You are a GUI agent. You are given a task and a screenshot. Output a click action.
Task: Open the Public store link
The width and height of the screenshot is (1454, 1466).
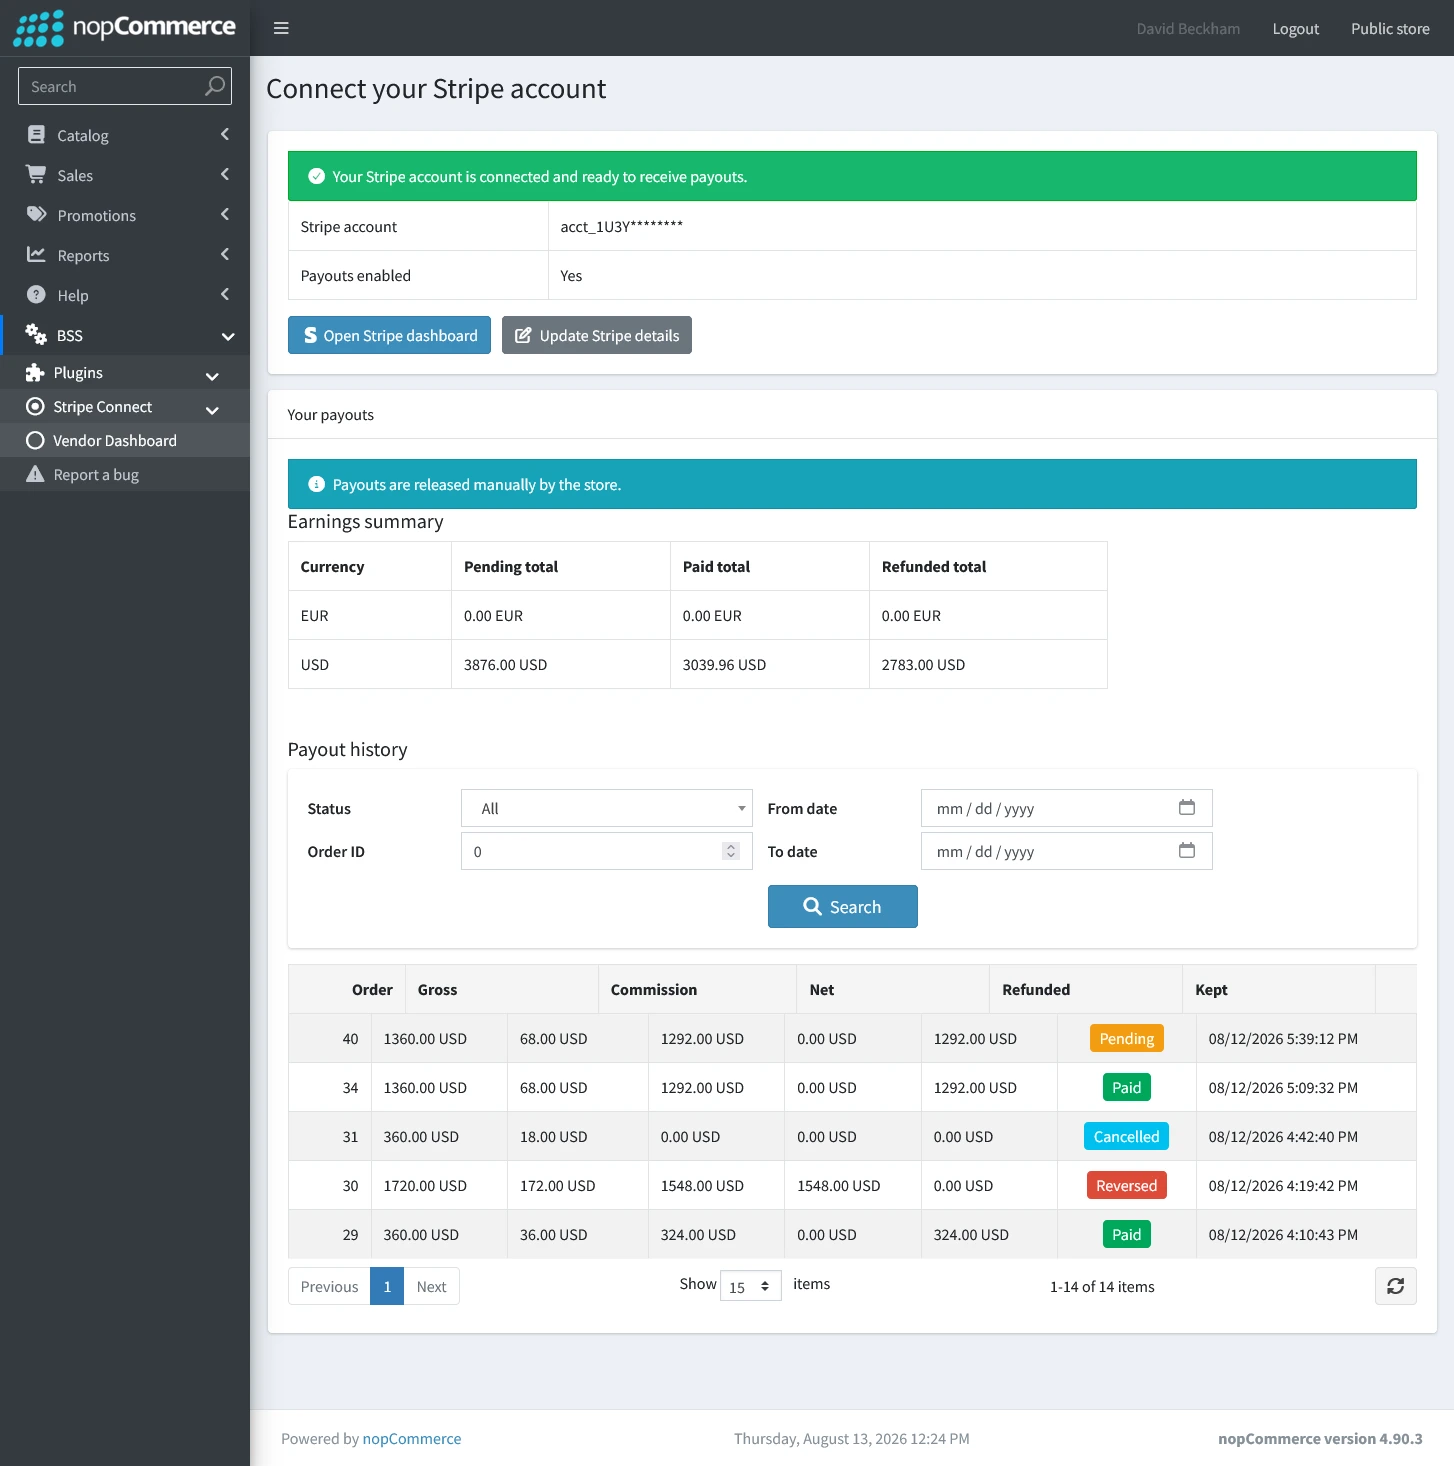pyautogui.click(x=1390, y=29)
